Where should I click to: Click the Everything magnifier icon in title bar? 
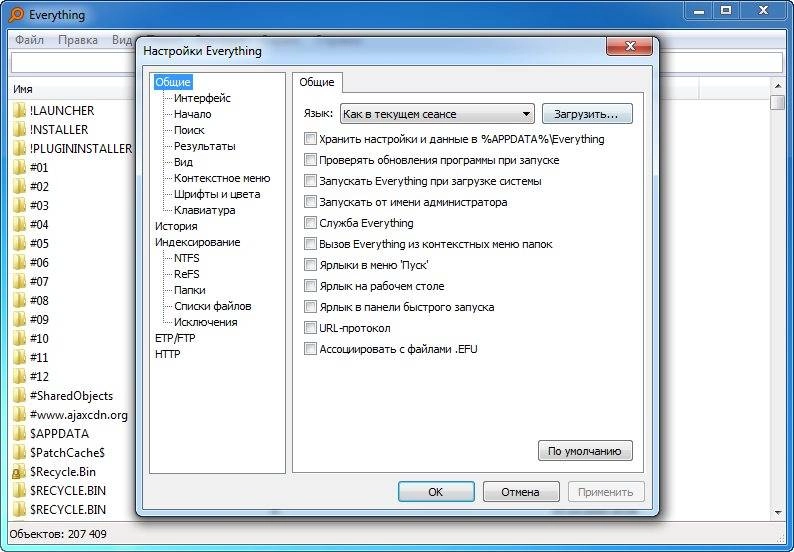point(16,15)
